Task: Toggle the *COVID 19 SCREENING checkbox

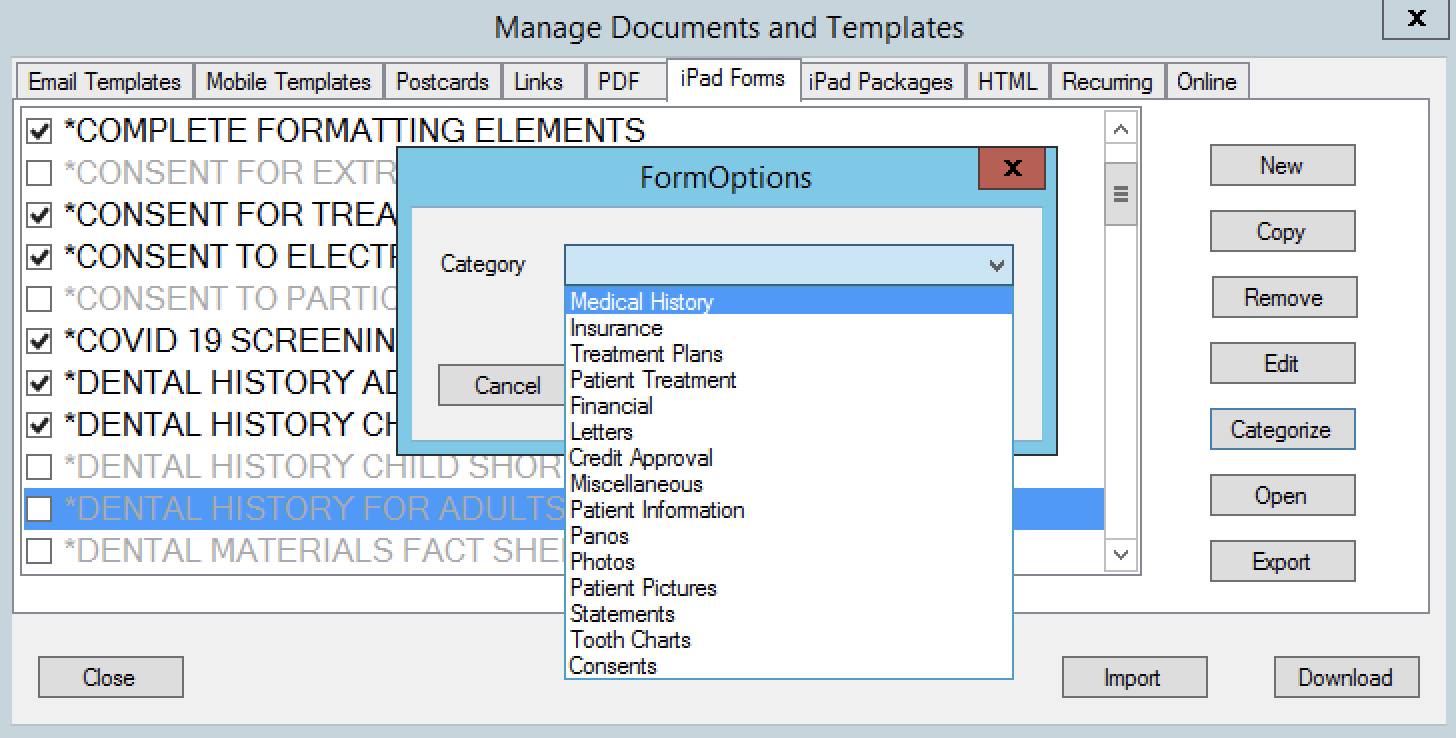Action: (x=39, y=341)
